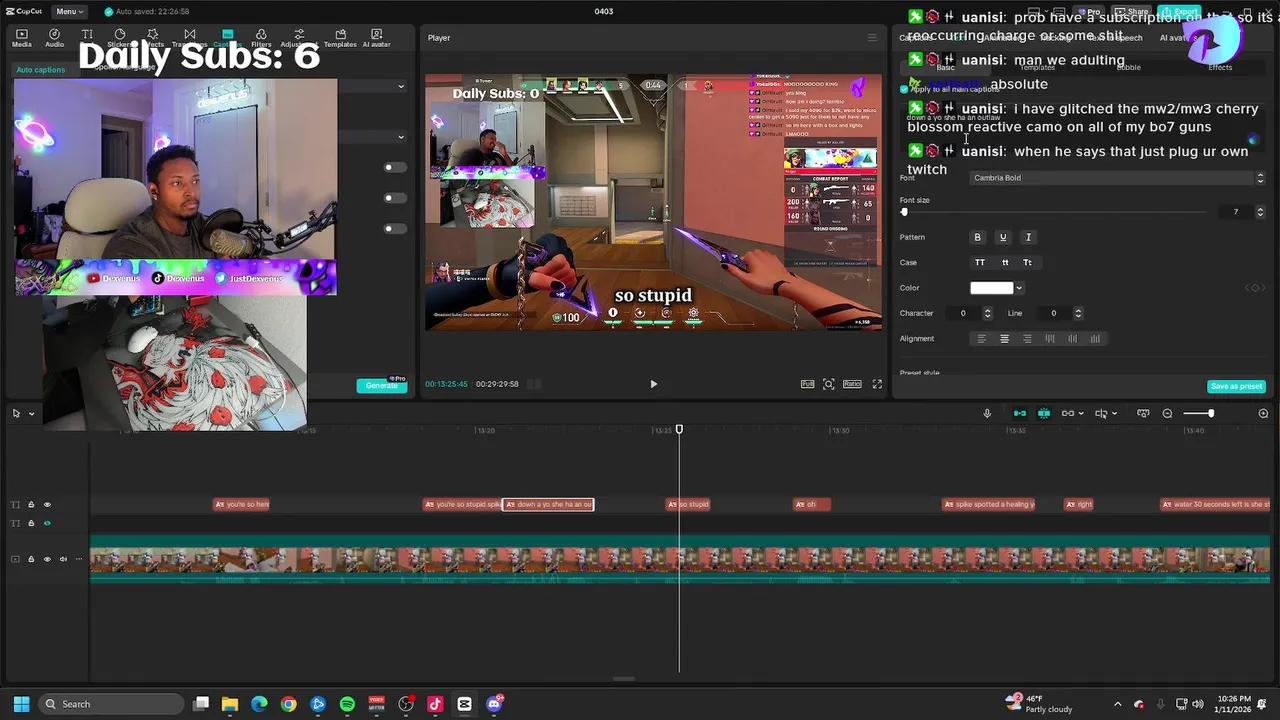Click the Character spacing field
This screenshot has width=1280, height=720.
click(x=964, y=313)
